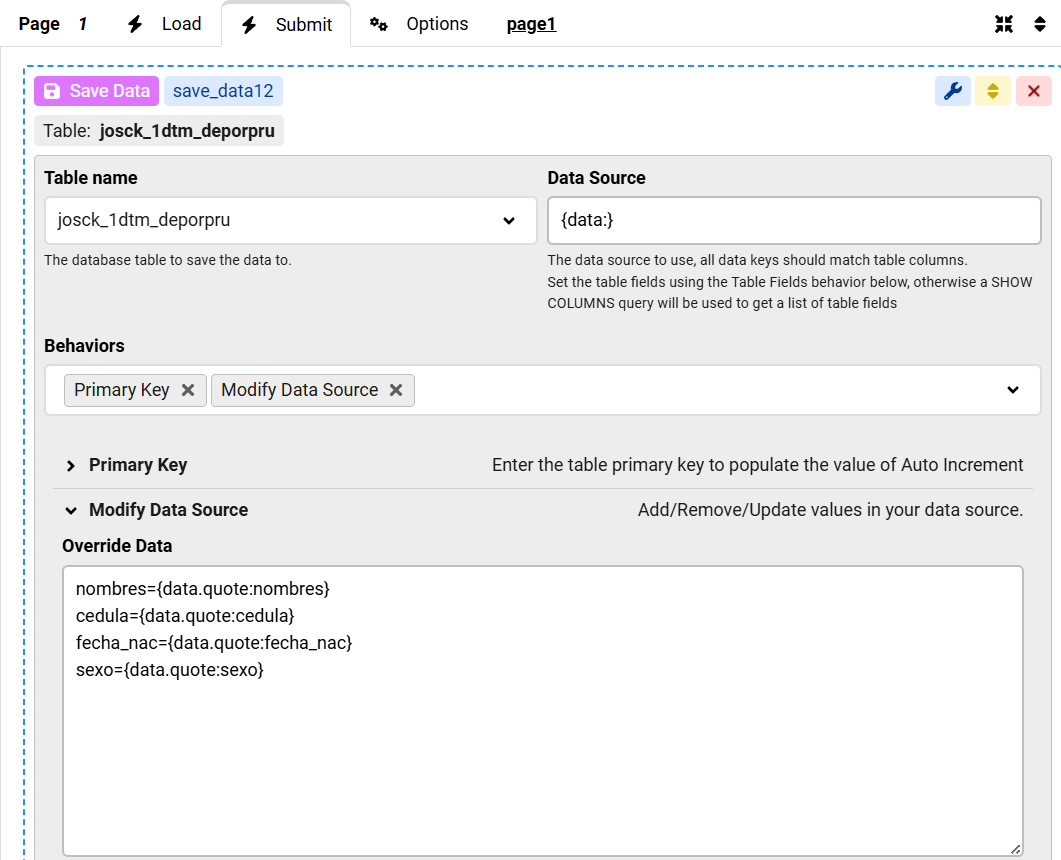Remove the Modify Data Source behavior tag
Image resolution: width=1061 pixels, height=860 pixels.
pyautogui.click(x=396, y=390)
